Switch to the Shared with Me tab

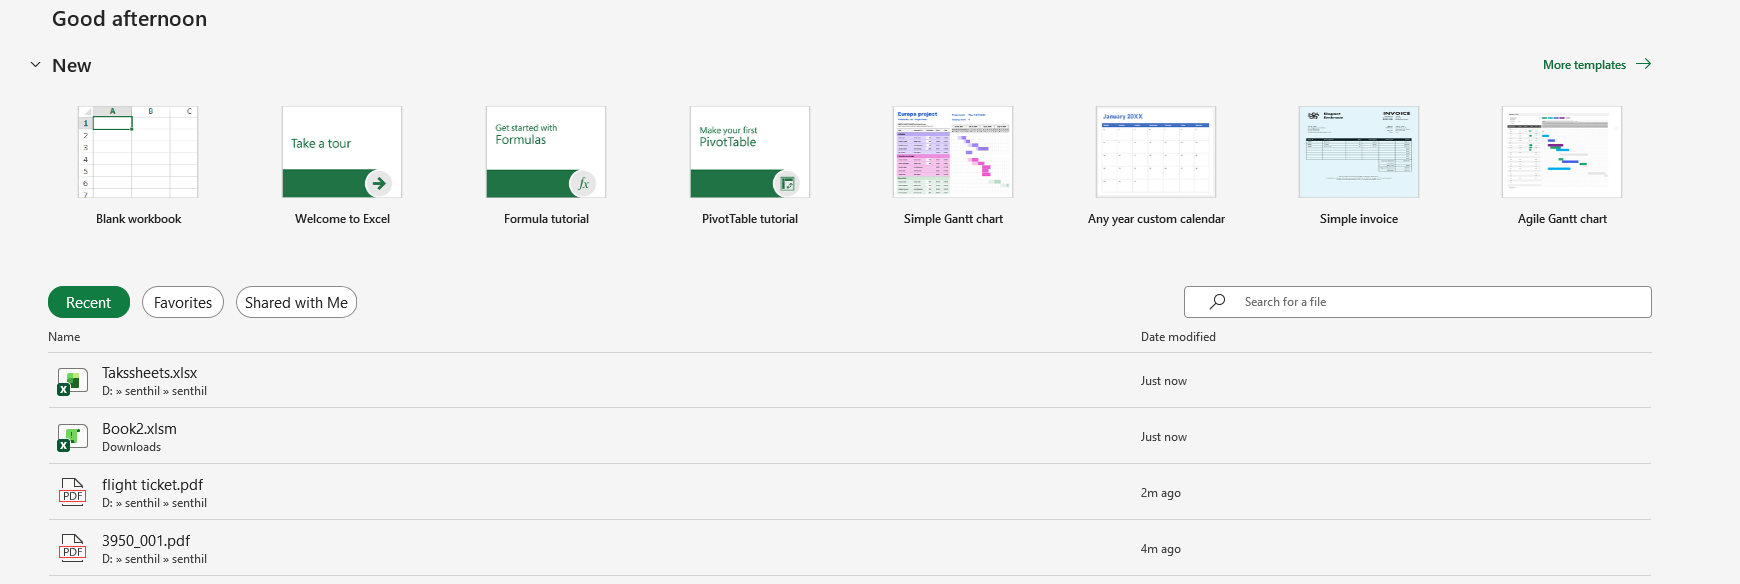(296, 302)
